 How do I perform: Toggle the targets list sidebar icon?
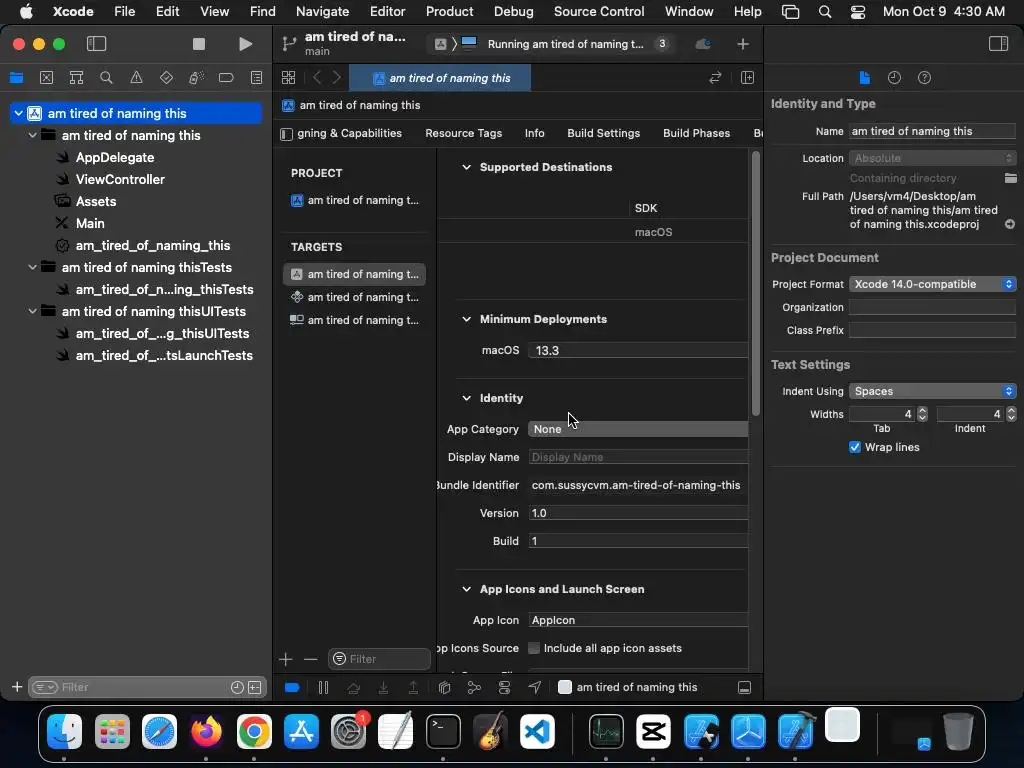point(286,134)
